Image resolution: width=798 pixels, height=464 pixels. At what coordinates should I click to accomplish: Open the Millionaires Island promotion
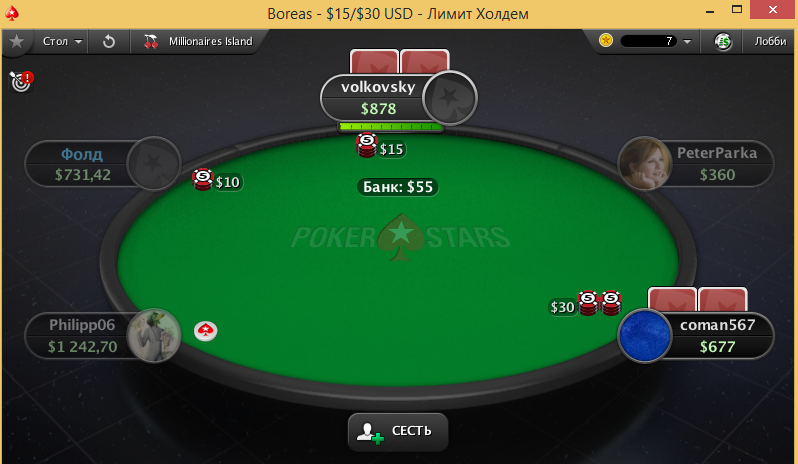tap(210, 41)
